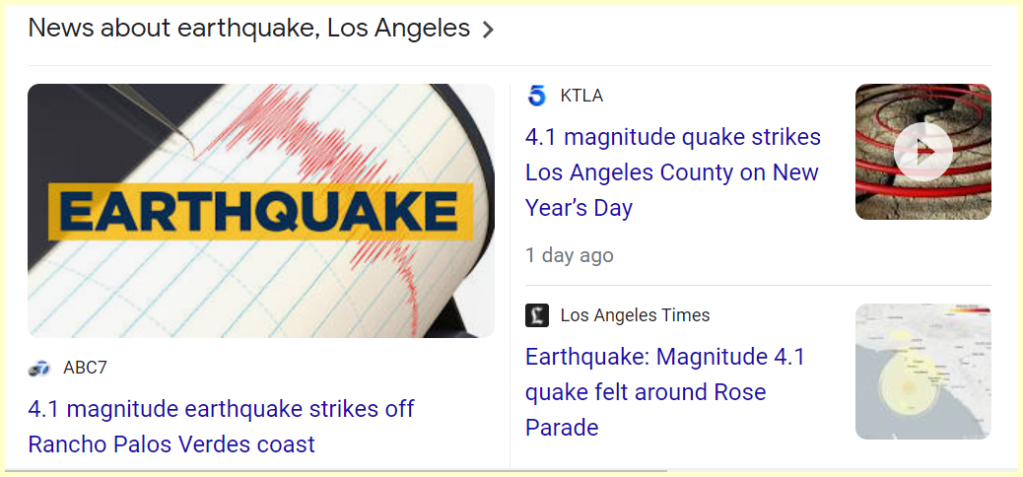The image size is (1023, 477).
Task: Play the KTLA earthquake video
Action: (922, 152)
